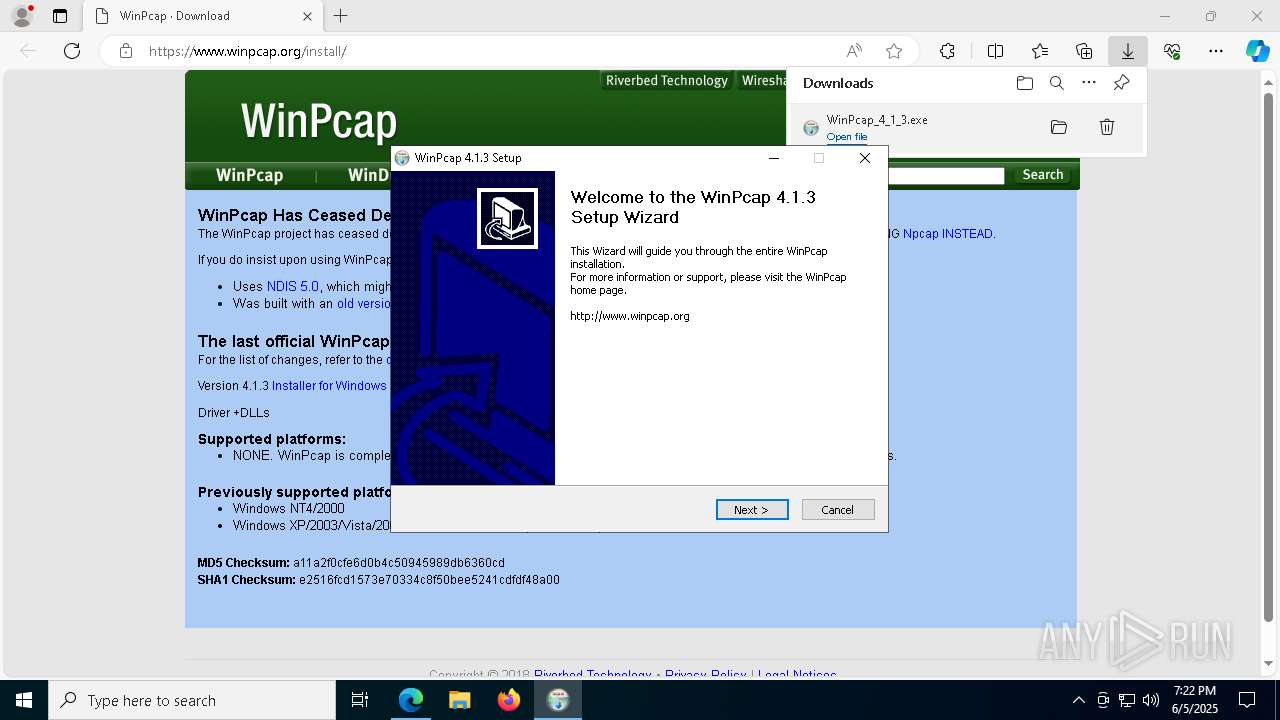Select the WinPcap installer taskbar icon

(557, 700)
